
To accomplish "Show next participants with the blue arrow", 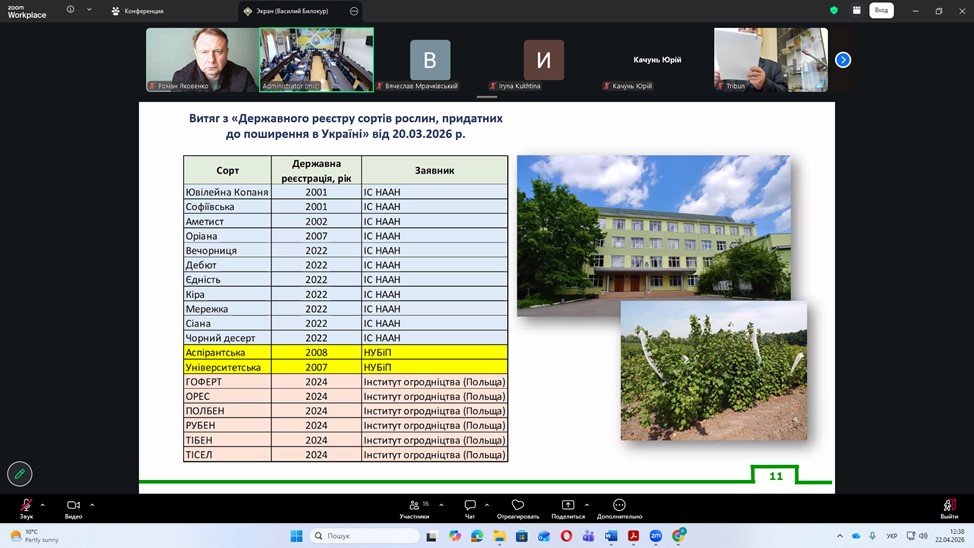I will pos(843,60).
